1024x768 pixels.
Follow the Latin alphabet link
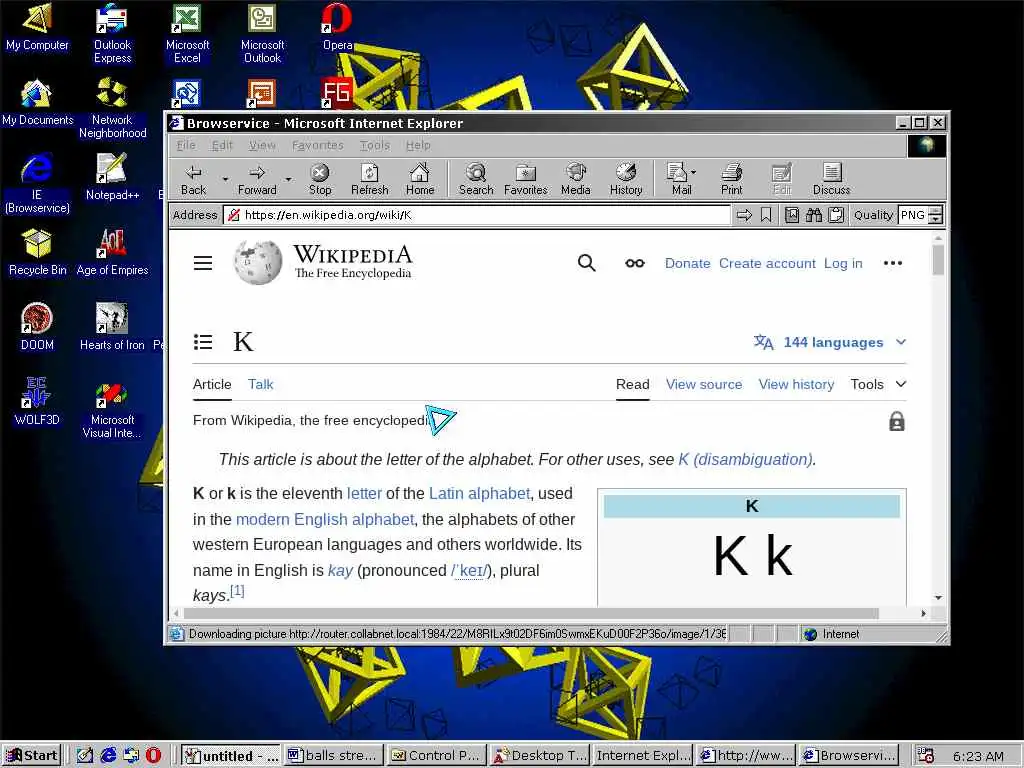pos(479,493)
